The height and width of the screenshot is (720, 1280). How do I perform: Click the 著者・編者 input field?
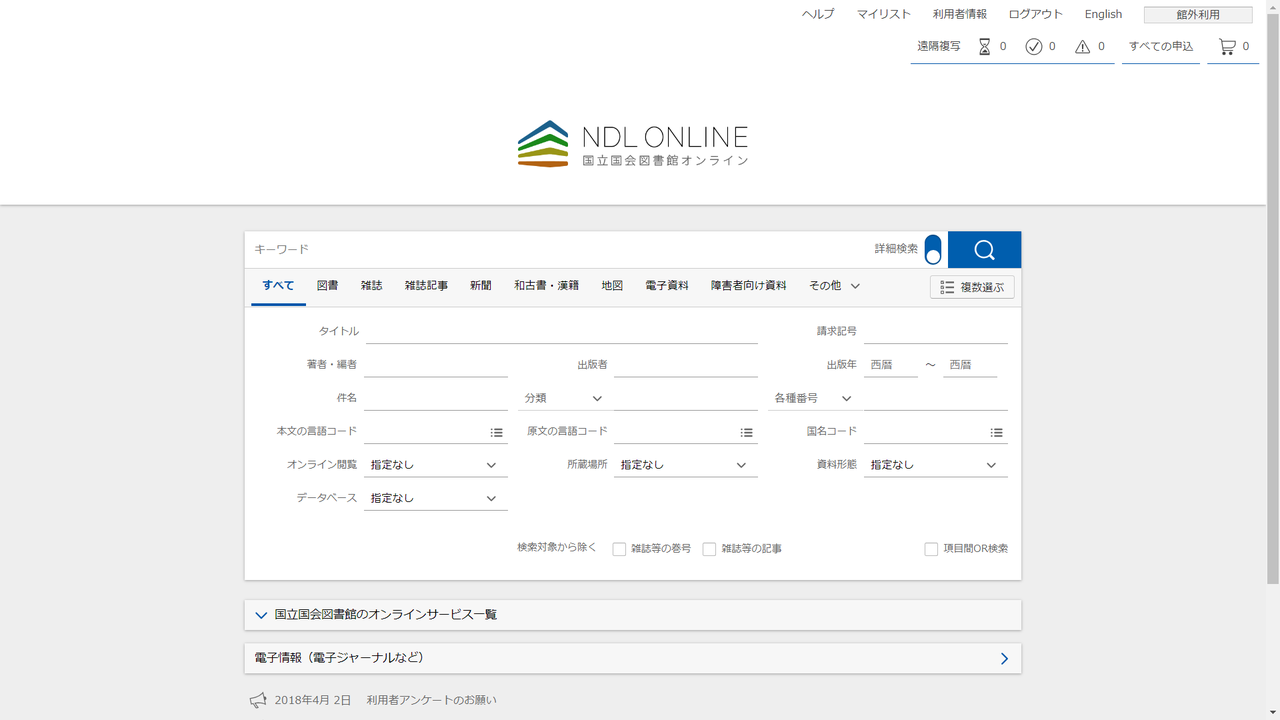(436, 365)
